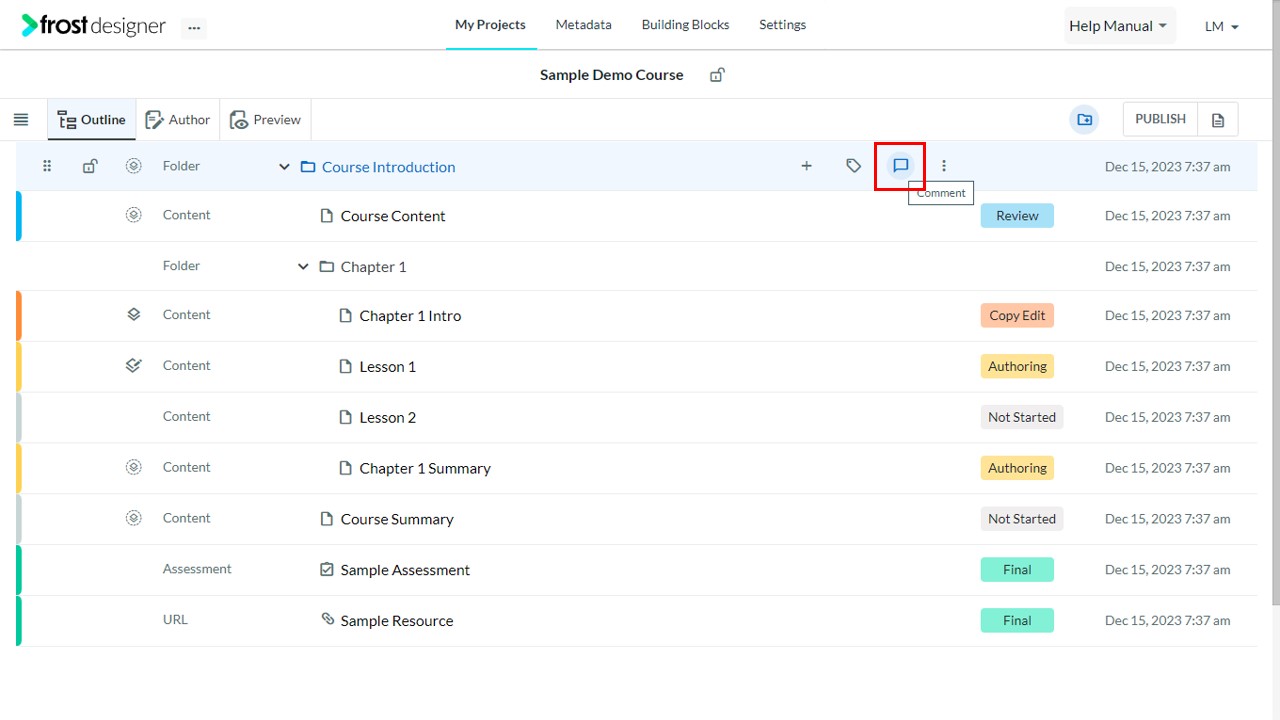Screen dimensions: 1280x720
Task: Switch to Author view
Action: (178, 120)
